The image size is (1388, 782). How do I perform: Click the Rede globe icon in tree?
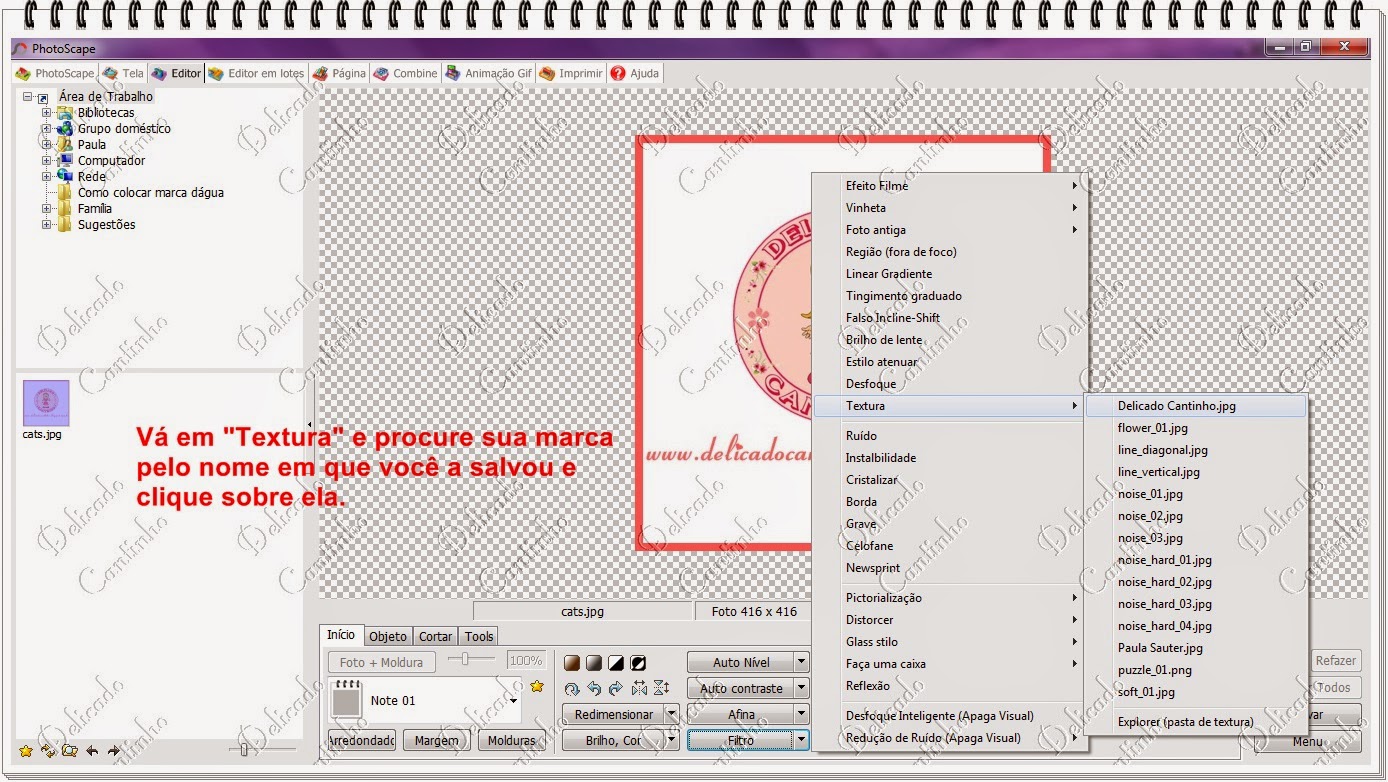click(65, 176)
